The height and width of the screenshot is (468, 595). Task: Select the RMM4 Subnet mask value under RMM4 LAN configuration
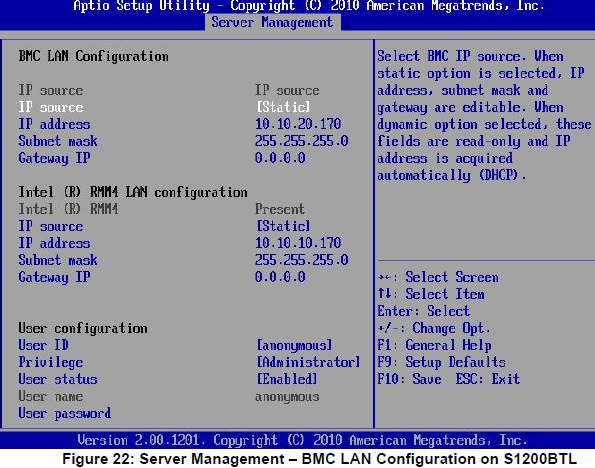click(x=302, y=260)
